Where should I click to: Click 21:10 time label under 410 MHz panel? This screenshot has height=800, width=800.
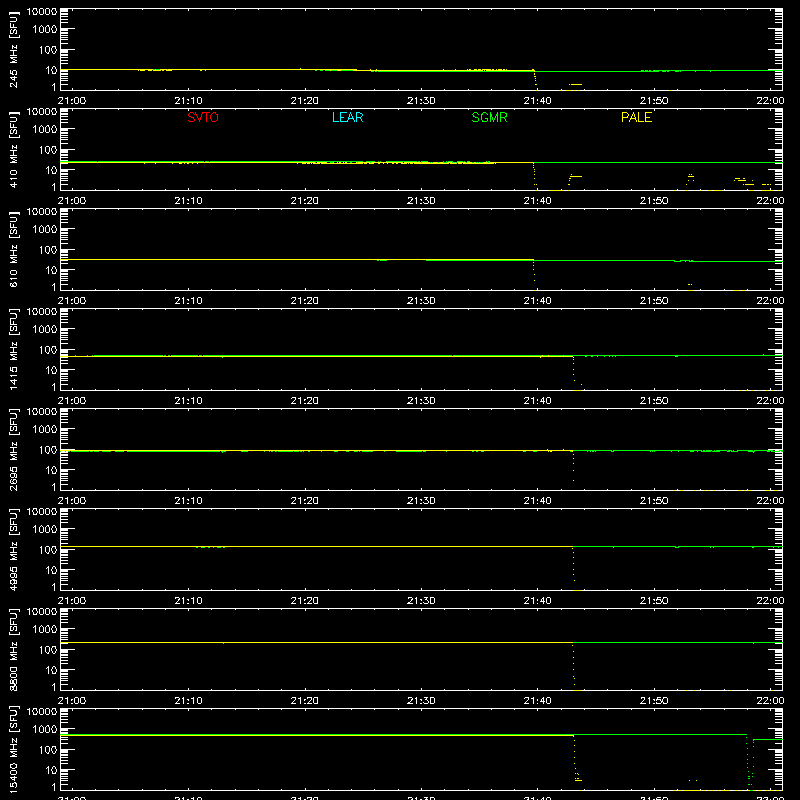[188, 201]
